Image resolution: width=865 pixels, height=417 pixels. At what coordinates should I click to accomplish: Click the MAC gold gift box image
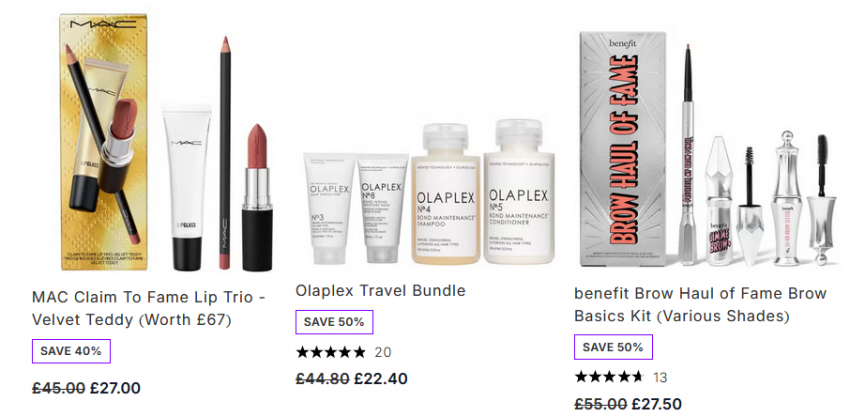pyautogui.click(x=104, y=142)
